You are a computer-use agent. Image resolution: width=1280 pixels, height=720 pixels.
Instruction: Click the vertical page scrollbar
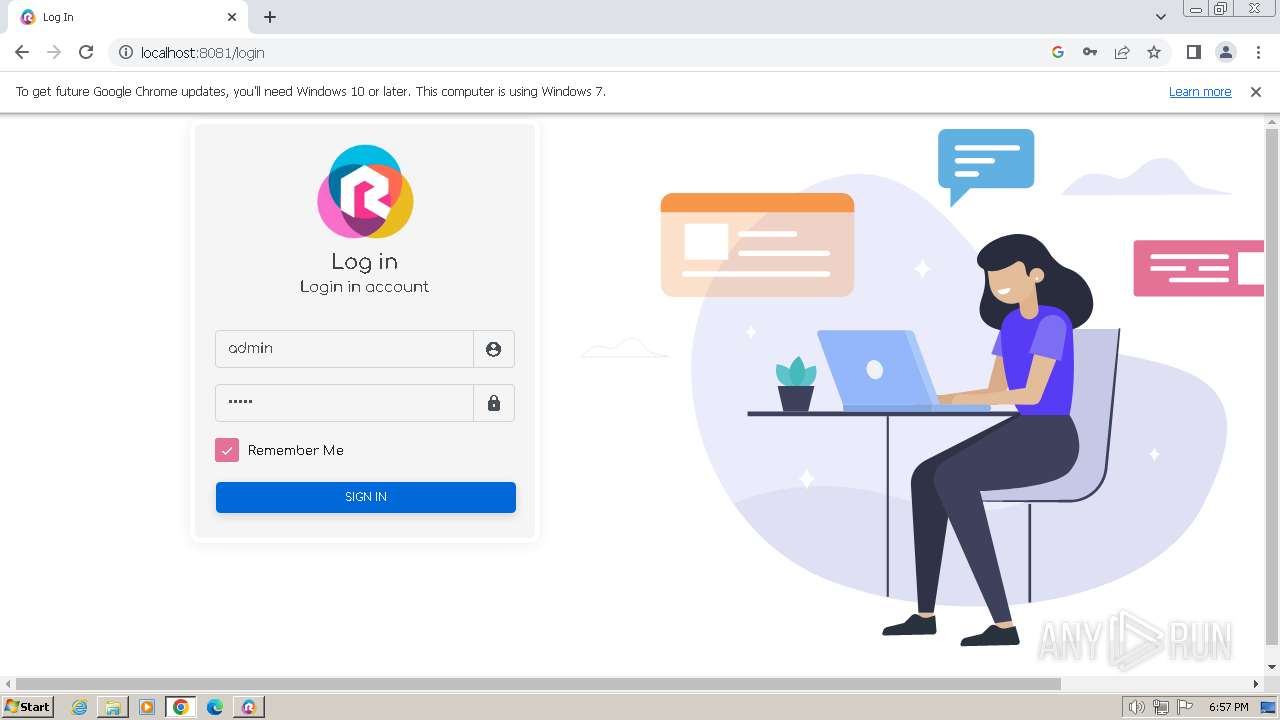[x=1272, y=386]
